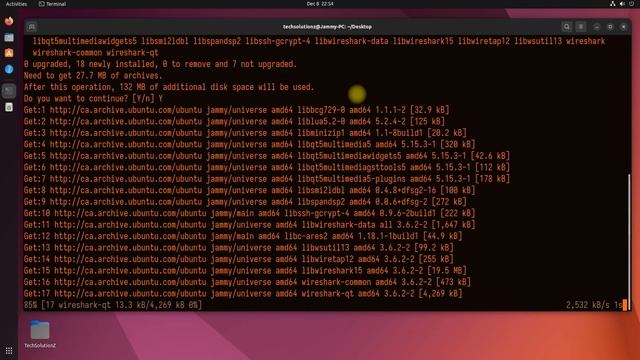Screen dimensions: 640x360
Task: Open Firefox from the dock
Action: point(9,21)
